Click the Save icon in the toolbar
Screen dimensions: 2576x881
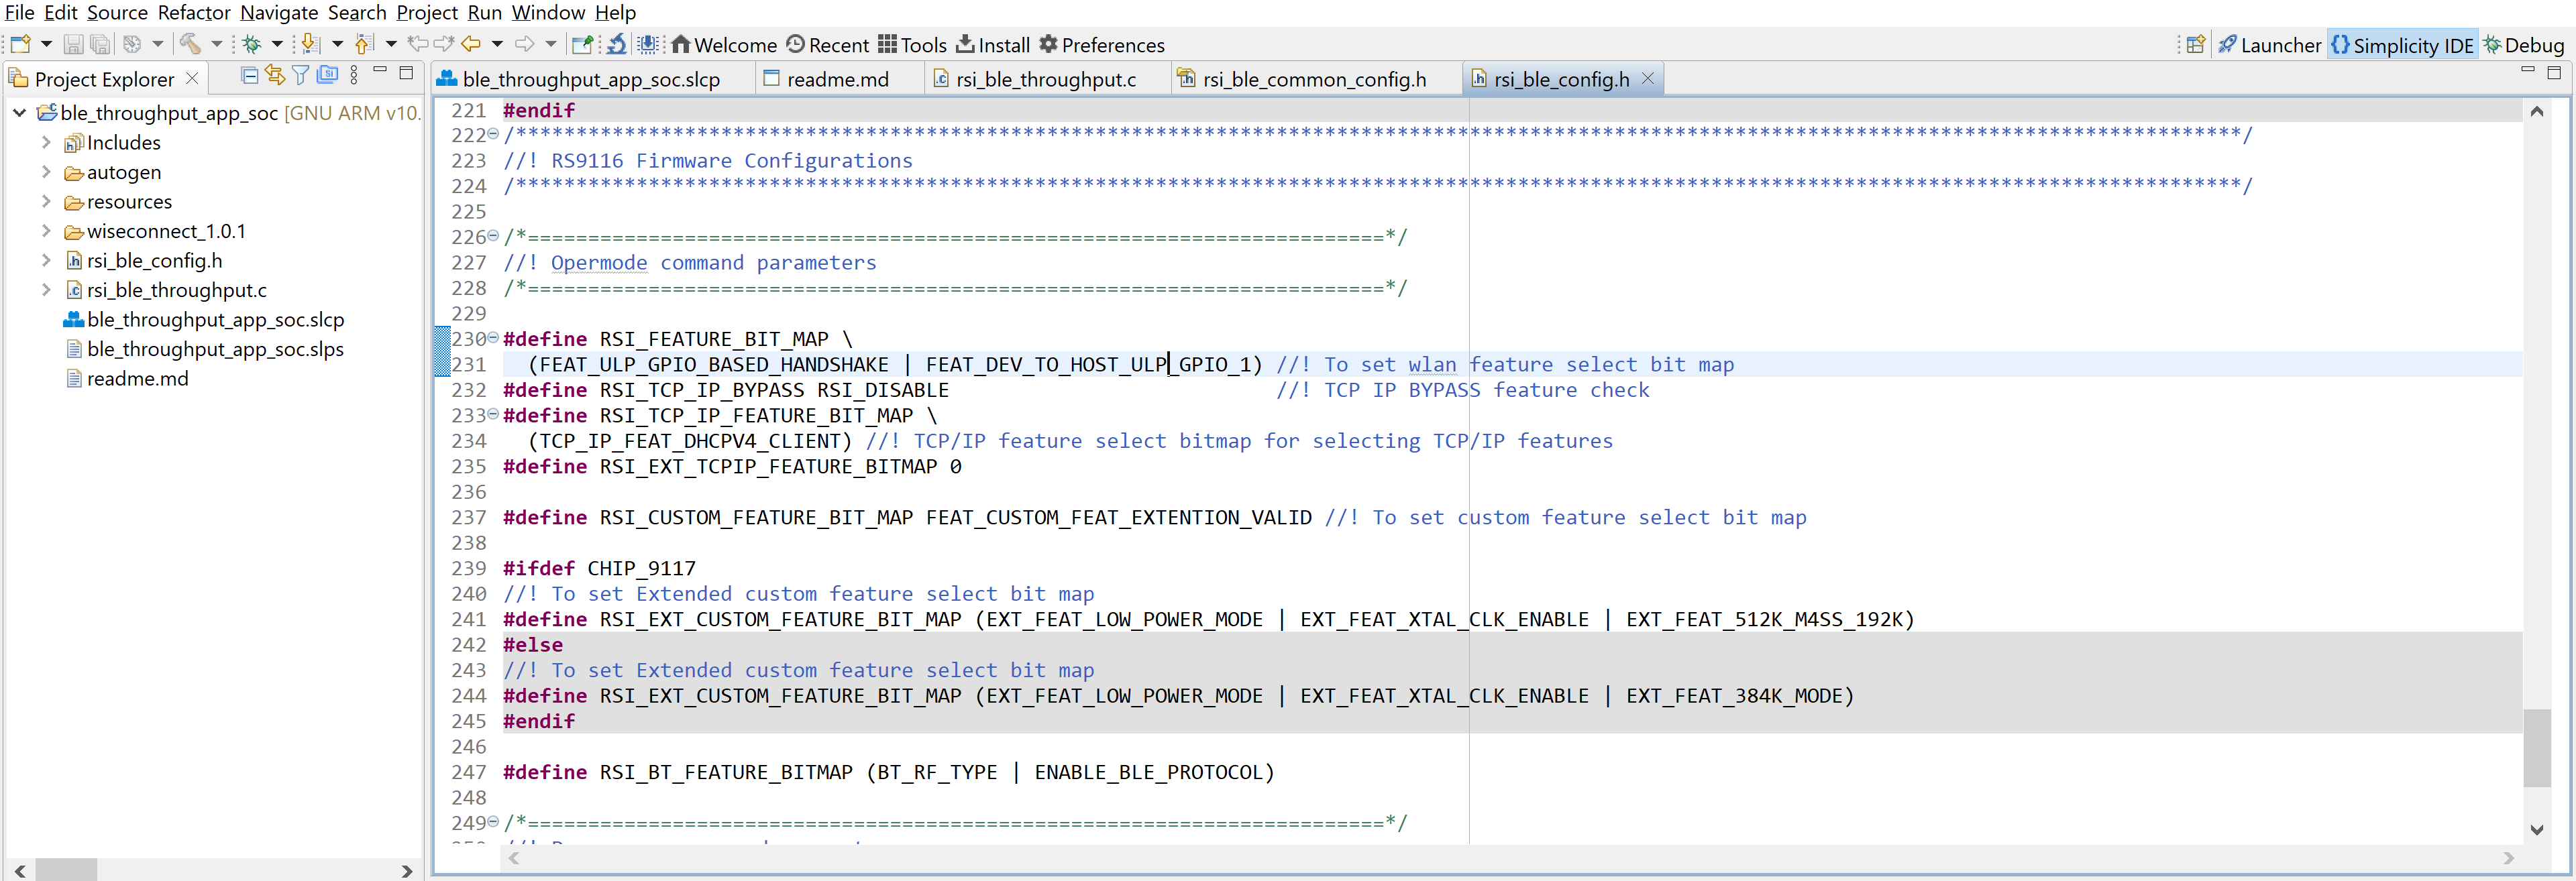pos(73,44)
